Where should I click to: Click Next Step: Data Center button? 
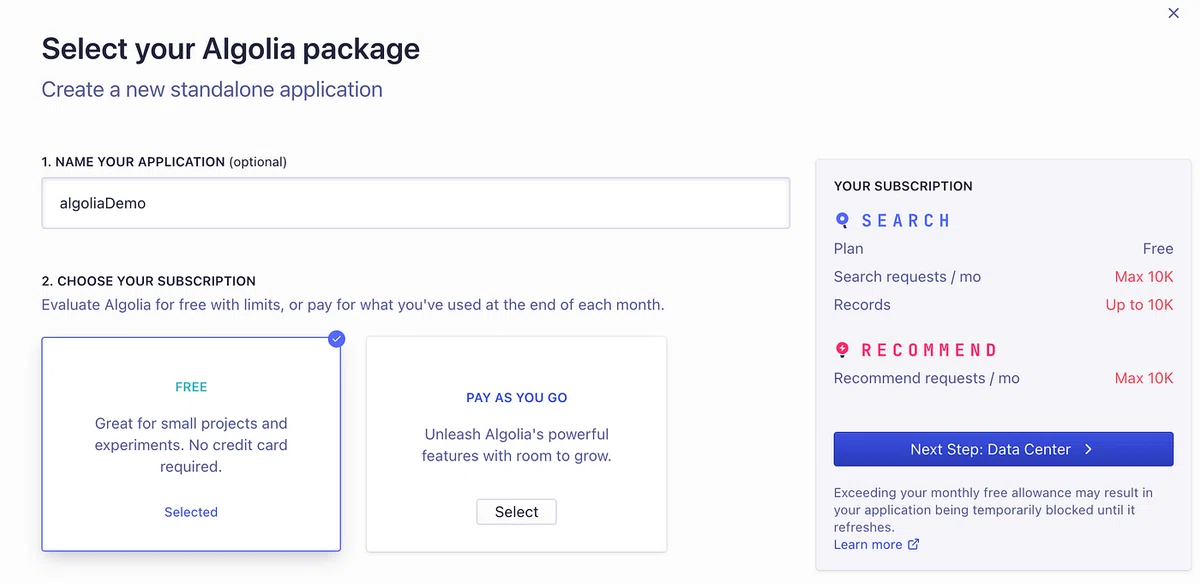(x=1003, y=449)
